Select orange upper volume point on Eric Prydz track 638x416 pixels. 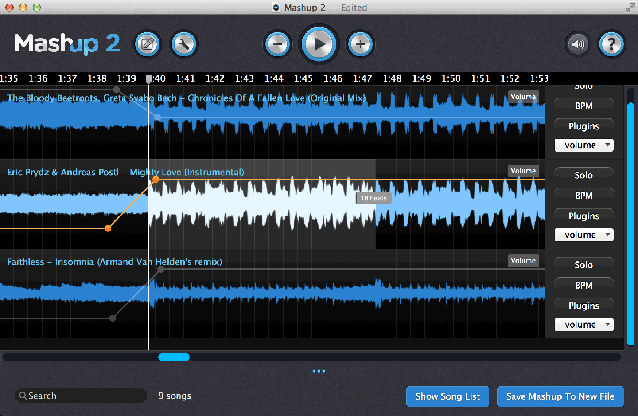155,180
